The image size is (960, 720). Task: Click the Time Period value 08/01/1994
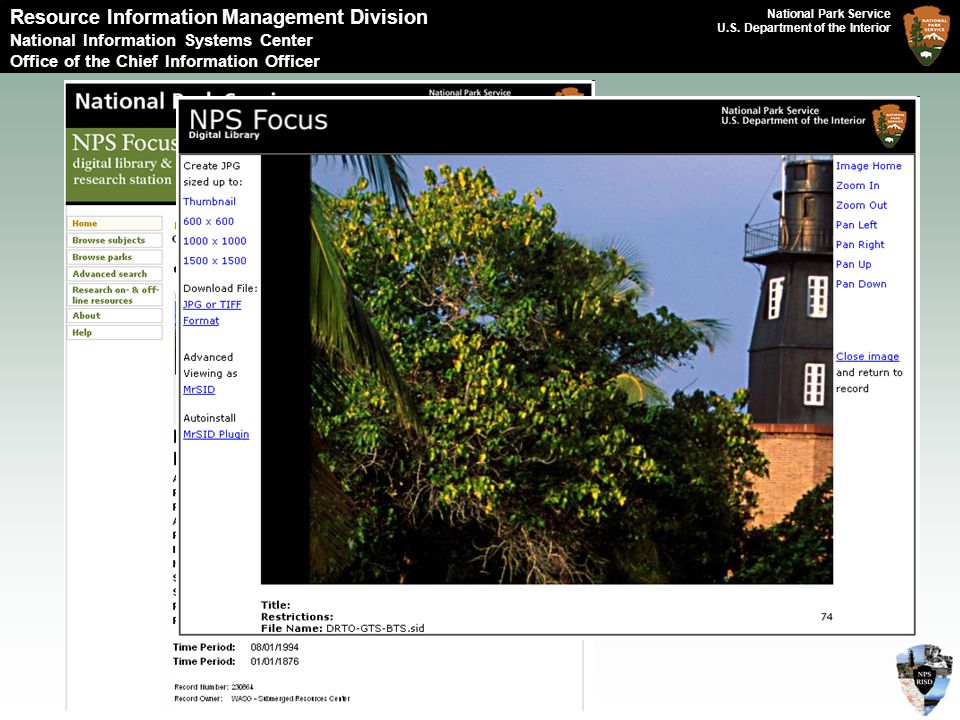pos(274,647)
